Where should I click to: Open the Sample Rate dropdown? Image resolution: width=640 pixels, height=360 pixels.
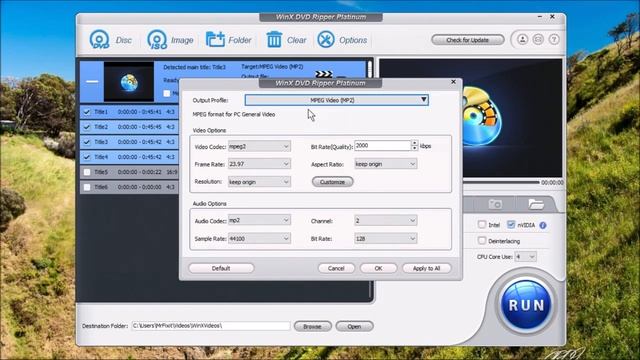(259, 239)
